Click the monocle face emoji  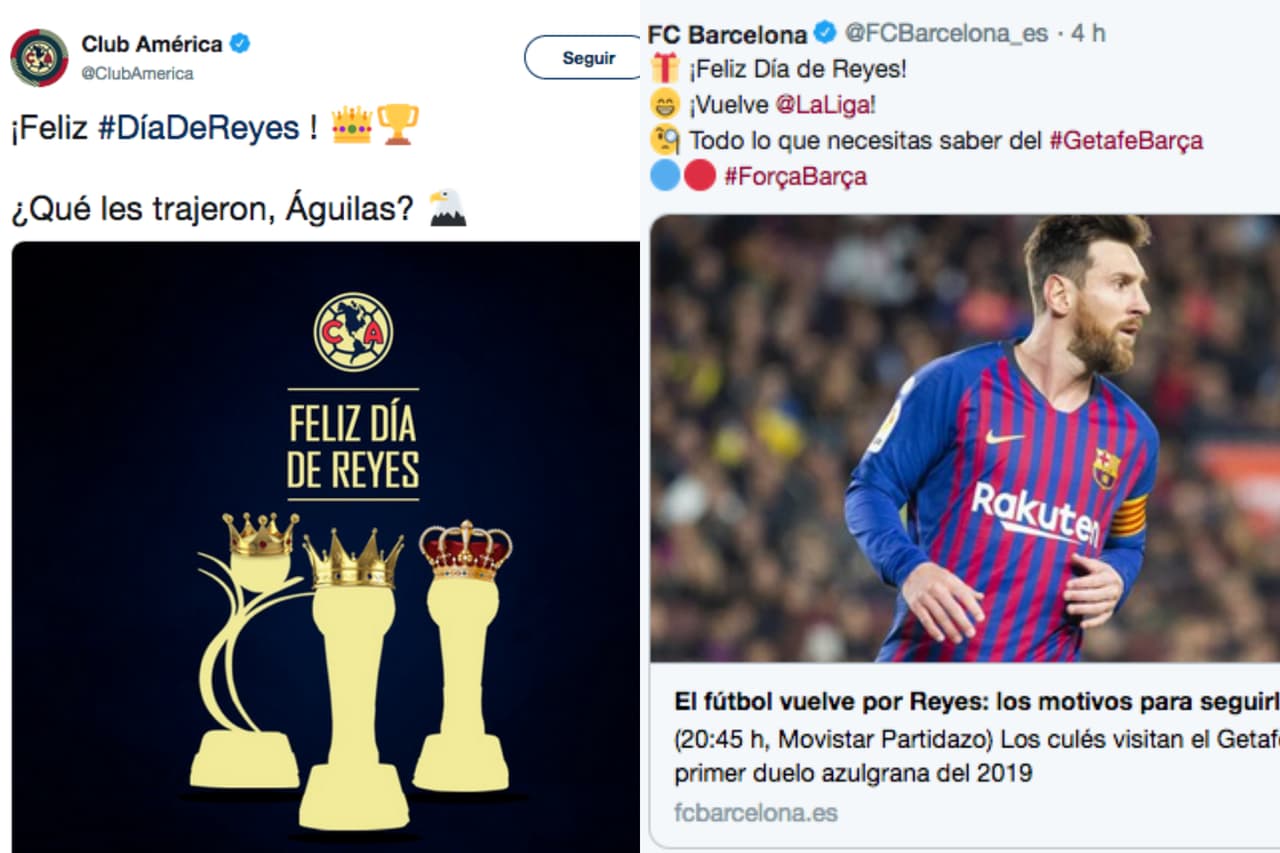coord(664,140)
